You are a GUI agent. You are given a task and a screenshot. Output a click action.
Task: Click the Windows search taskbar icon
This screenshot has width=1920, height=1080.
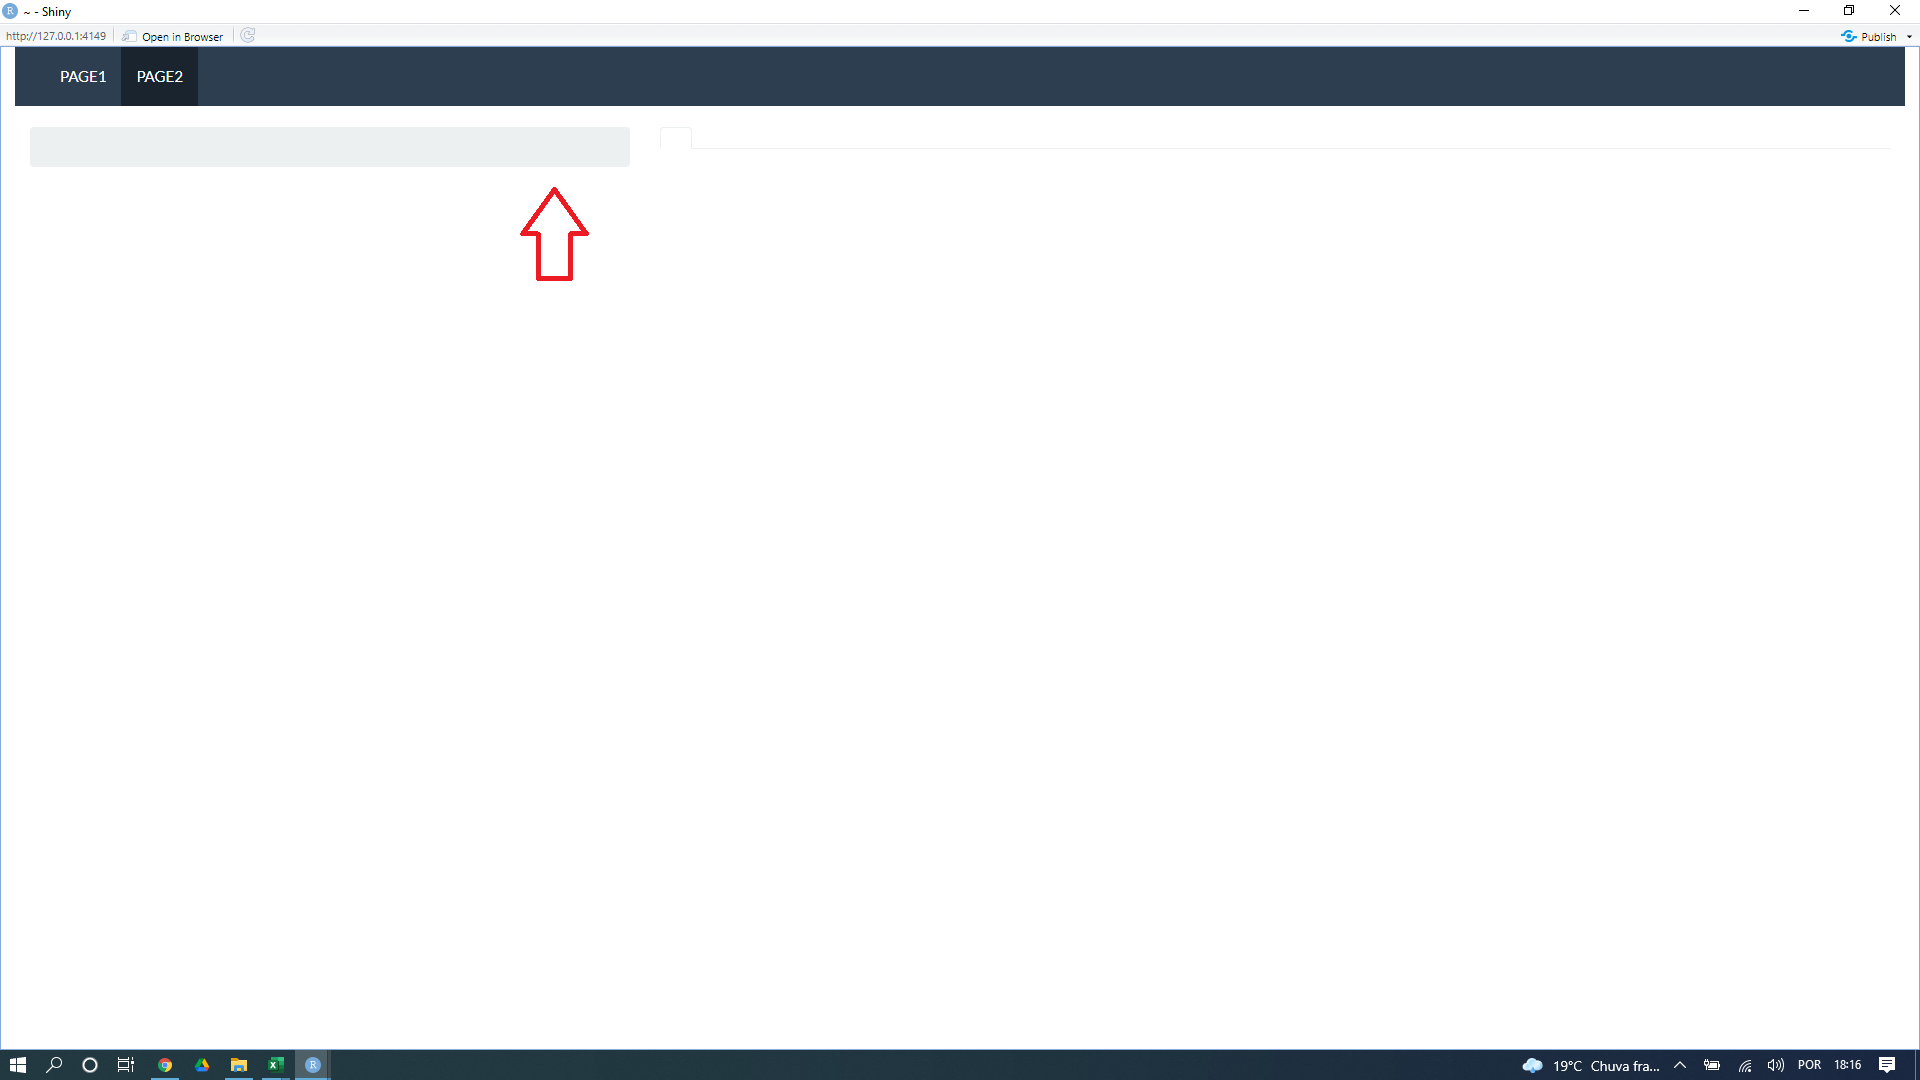point(53,1064)
